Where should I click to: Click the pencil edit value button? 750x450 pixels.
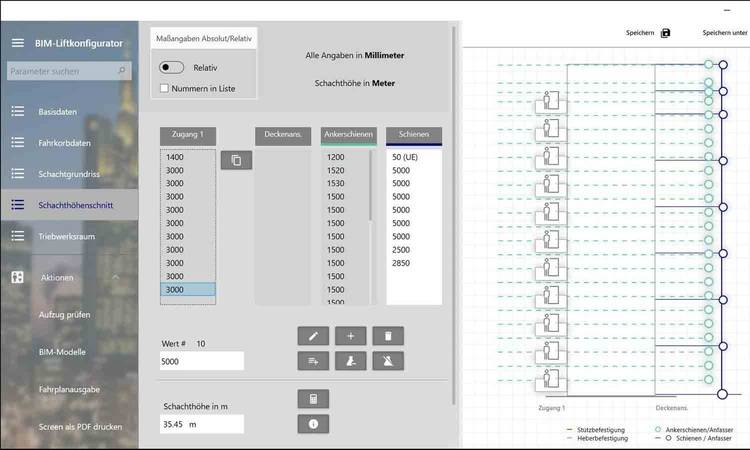[x=313, y=336]
